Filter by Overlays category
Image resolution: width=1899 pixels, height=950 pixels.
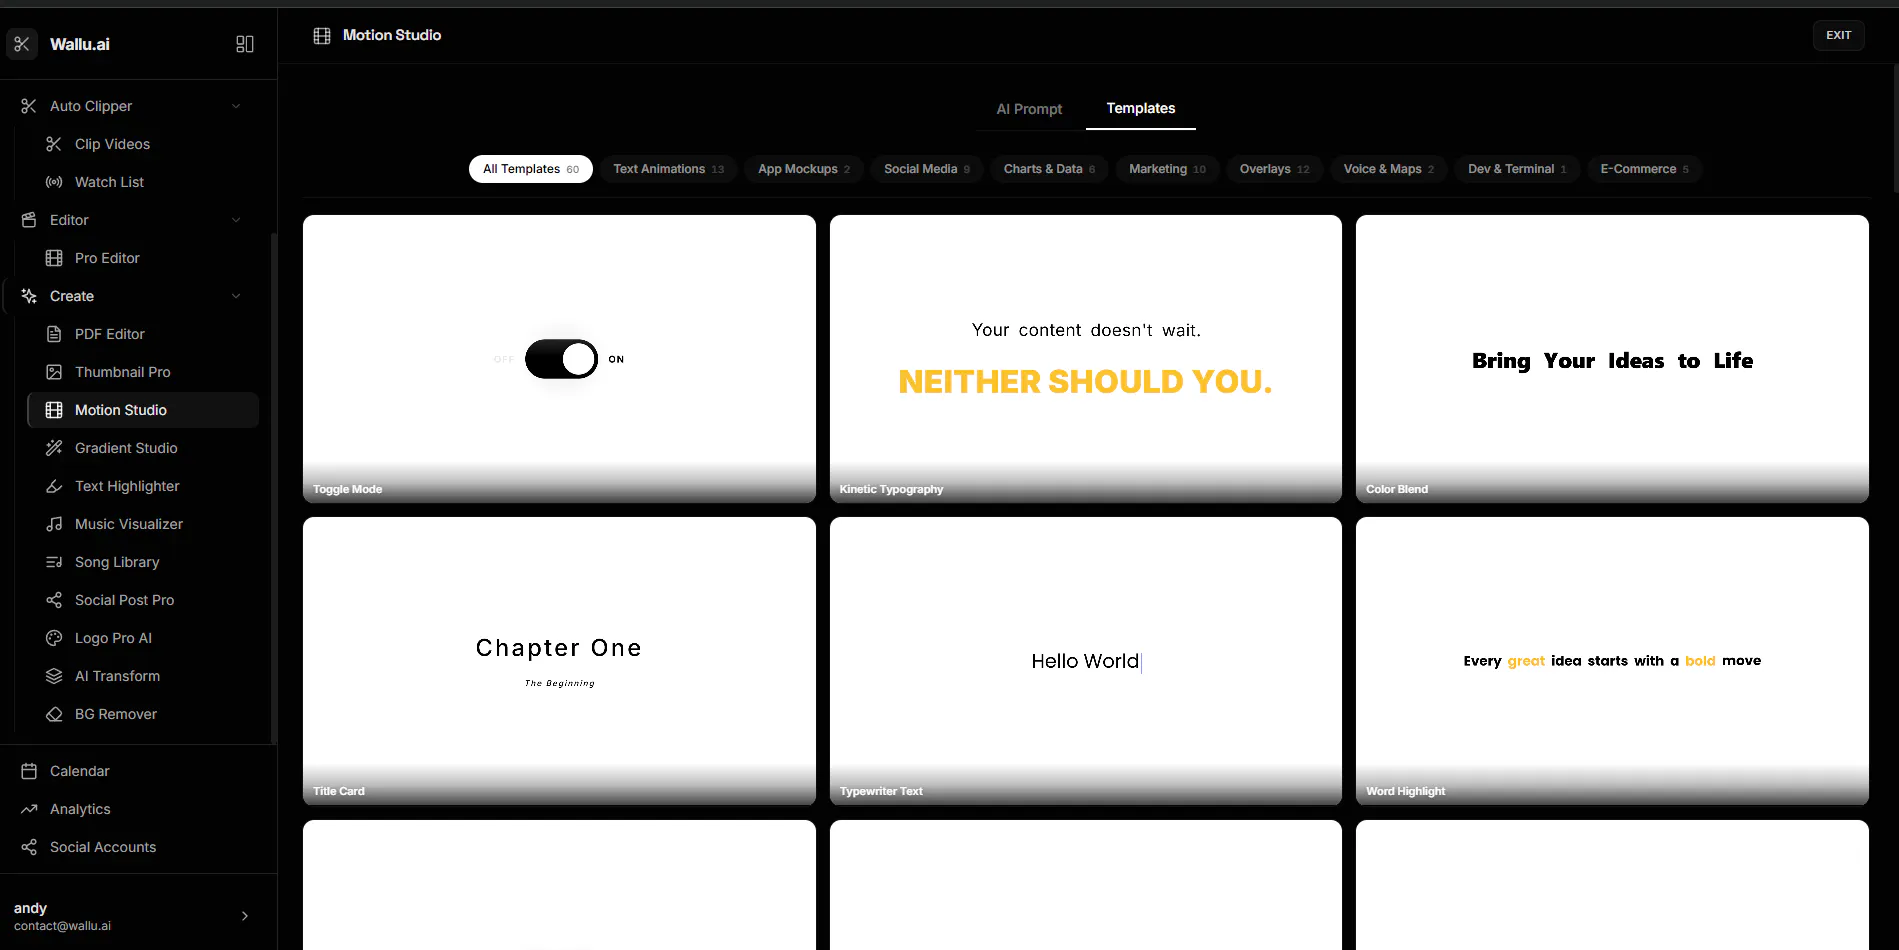point(1274,169)
